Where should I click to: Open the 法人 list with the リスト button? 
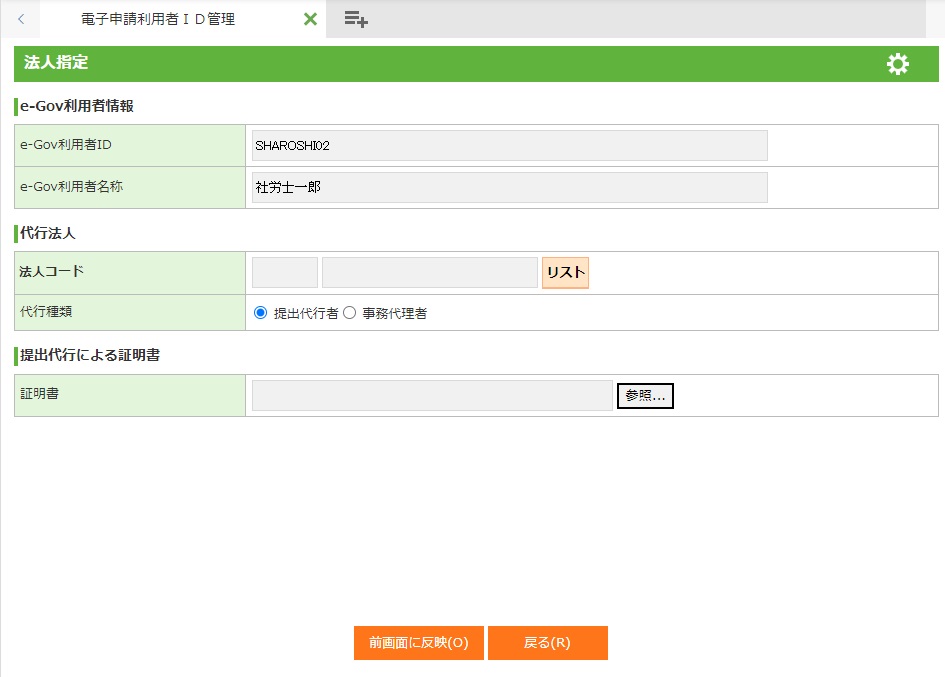(x=565, y=273)
